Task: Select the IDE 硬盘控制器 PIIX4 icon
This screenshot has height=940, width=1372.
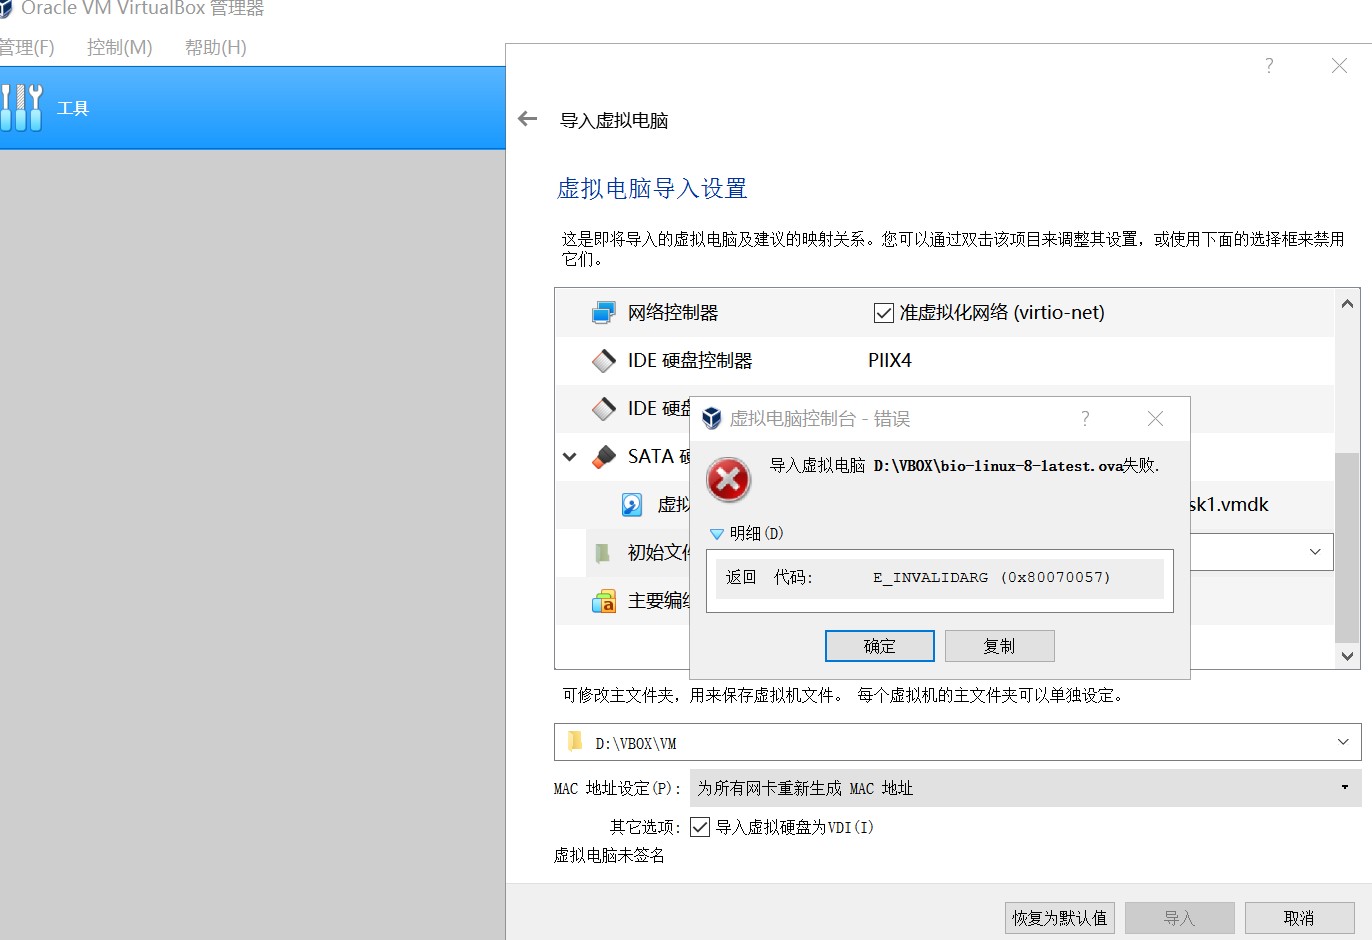Action: pyautogui.click(x=604, y=361)
